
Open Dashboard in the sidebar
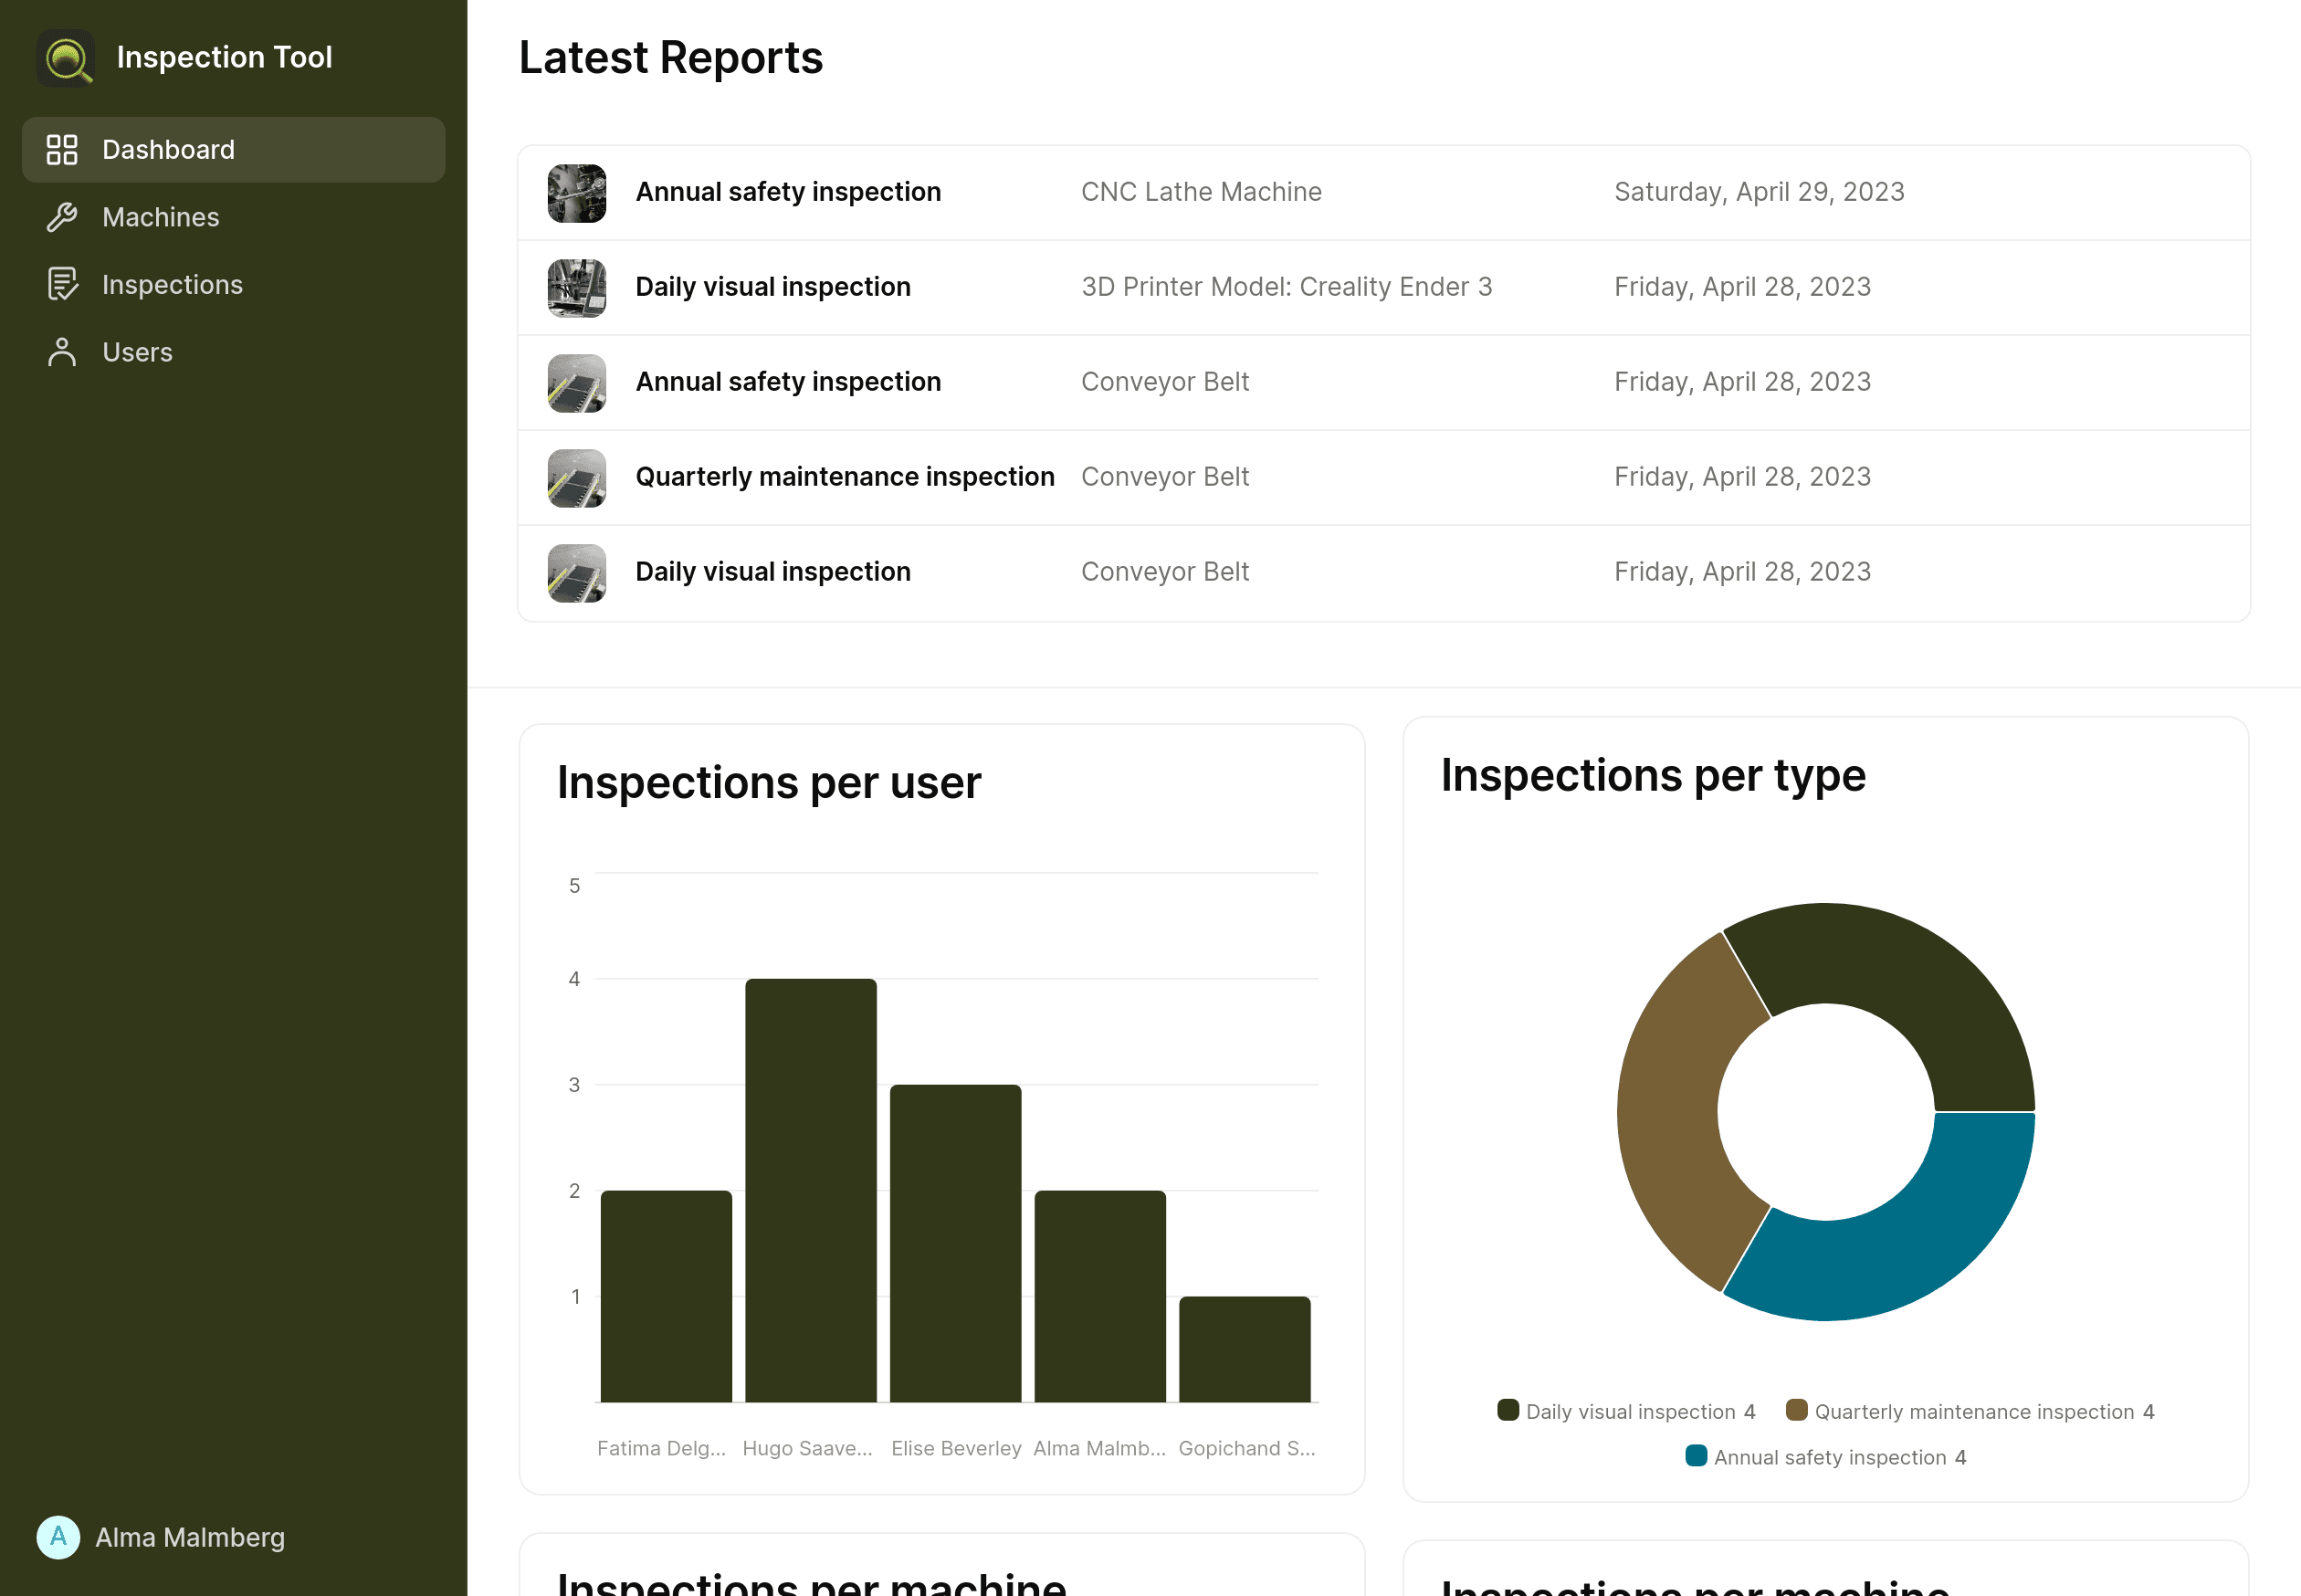click(x=233, y=150)
